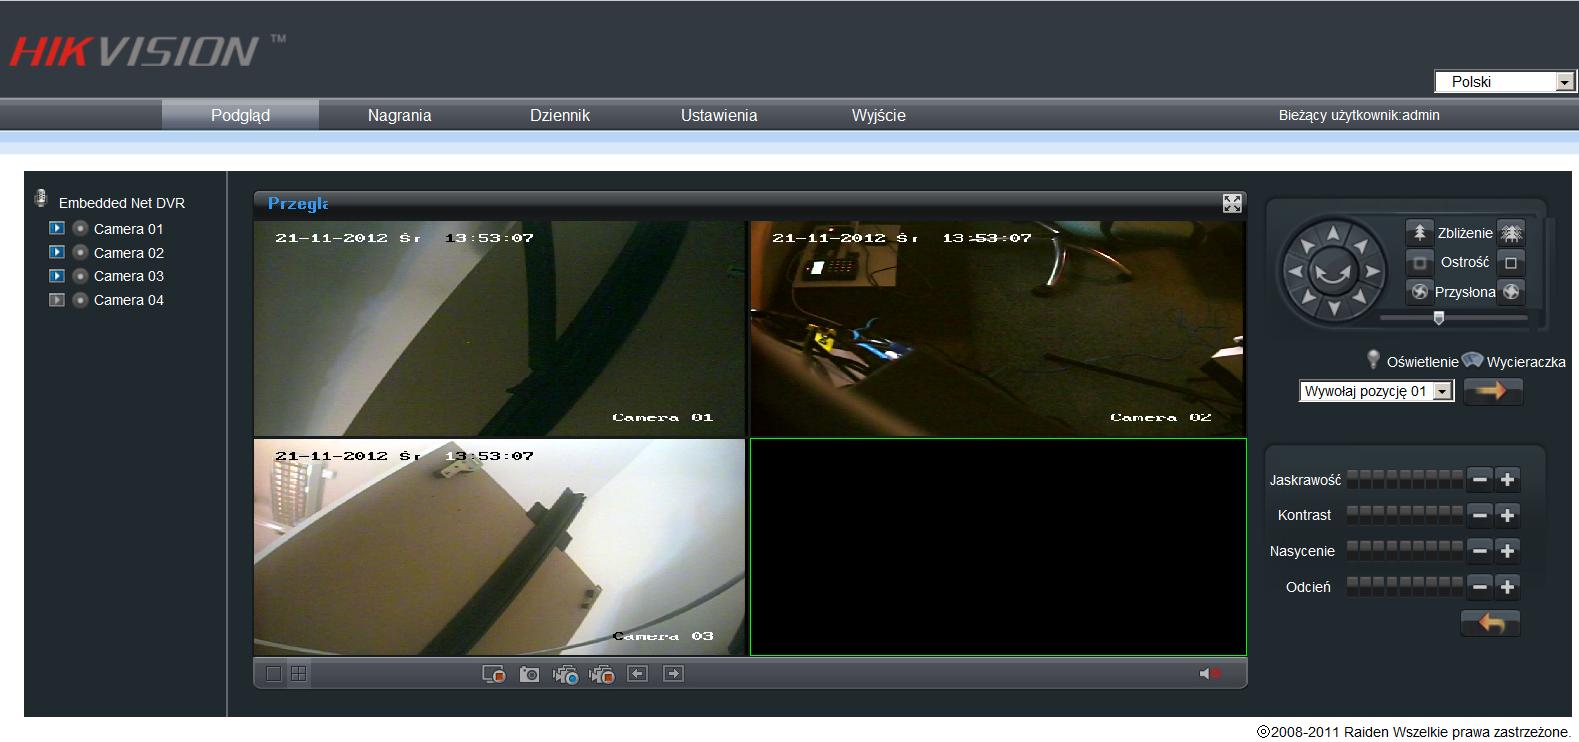Start auto-pan with center PTZ button
This screenshot has width=1579, height=742.
[x=1332, y=271]
